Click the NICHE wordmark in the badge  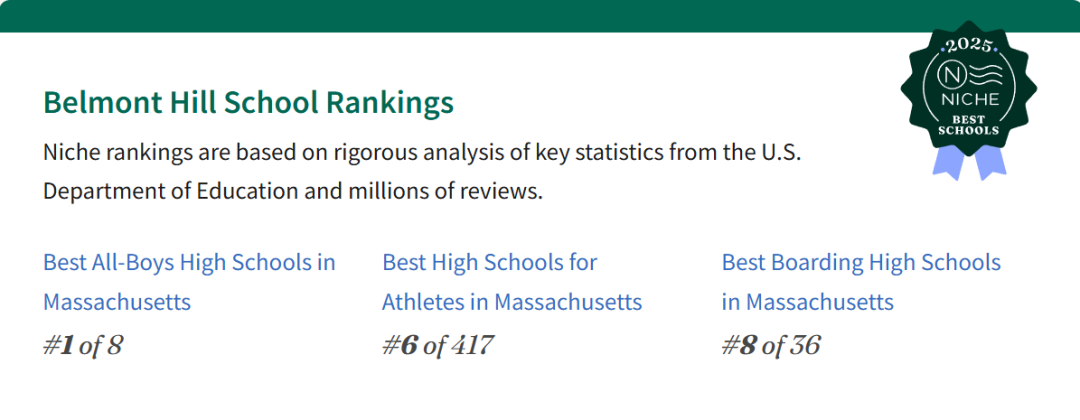(968, 100)
